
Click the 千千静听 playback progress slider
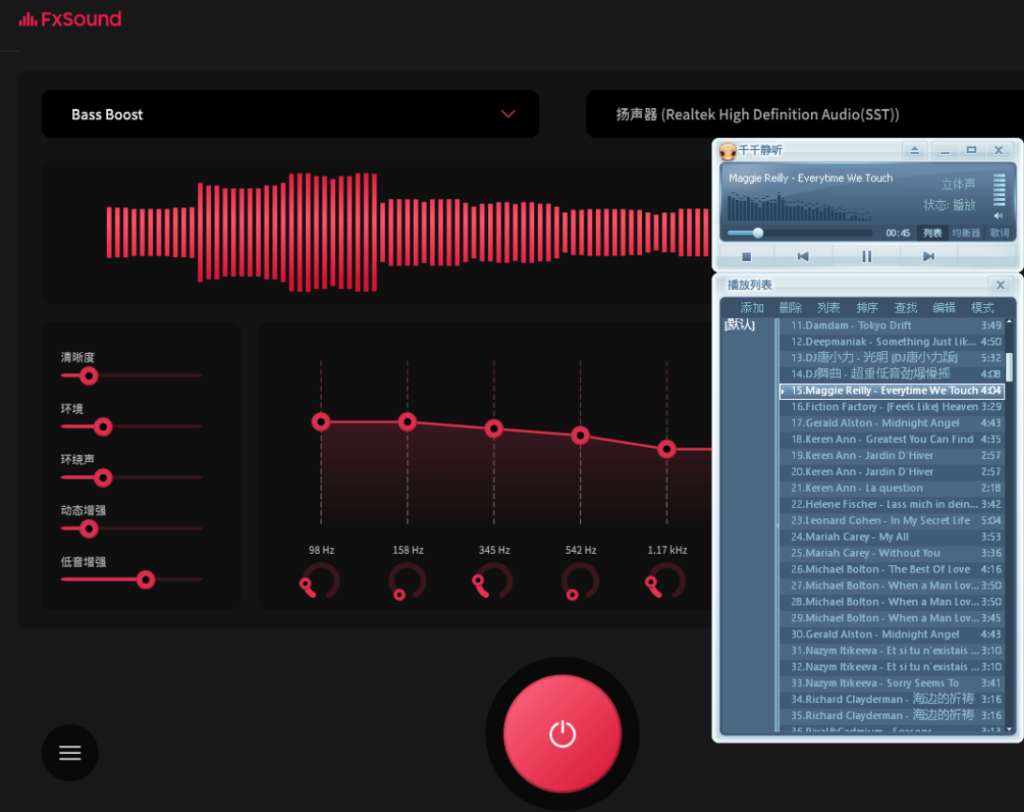799,233
